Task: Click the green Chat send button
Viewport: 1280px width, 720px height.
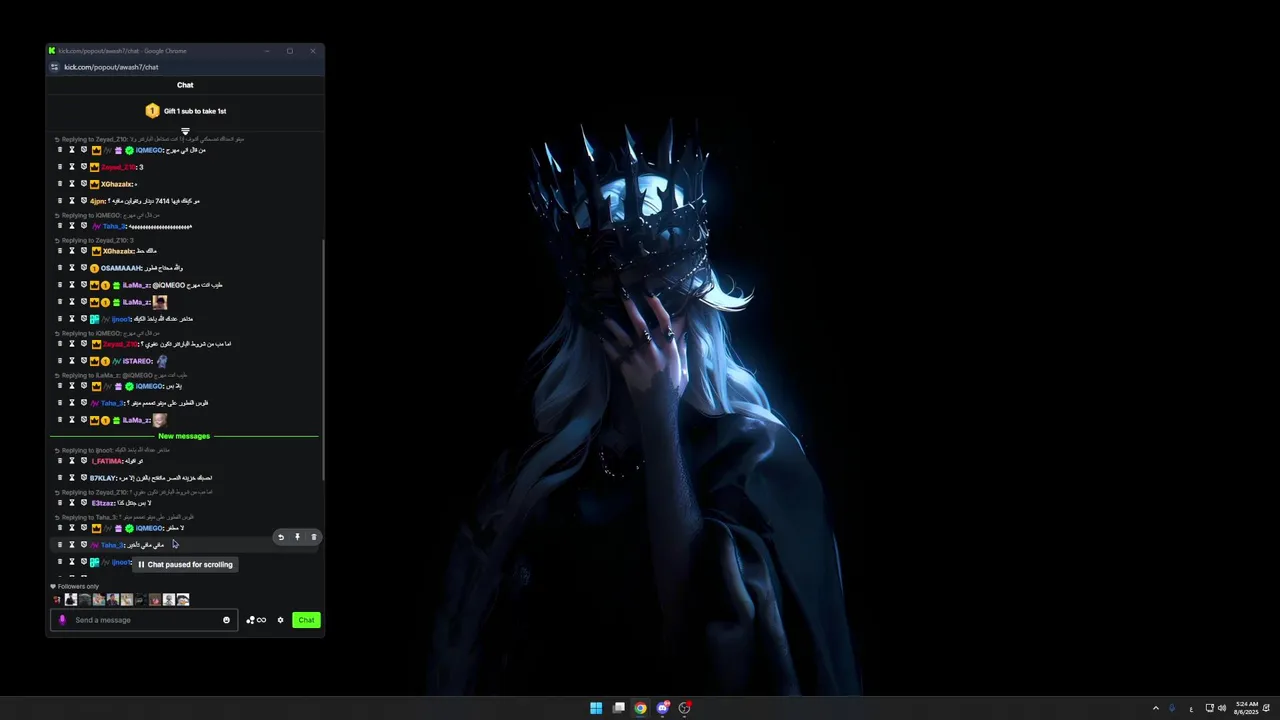Action: [x=306, y=620]
